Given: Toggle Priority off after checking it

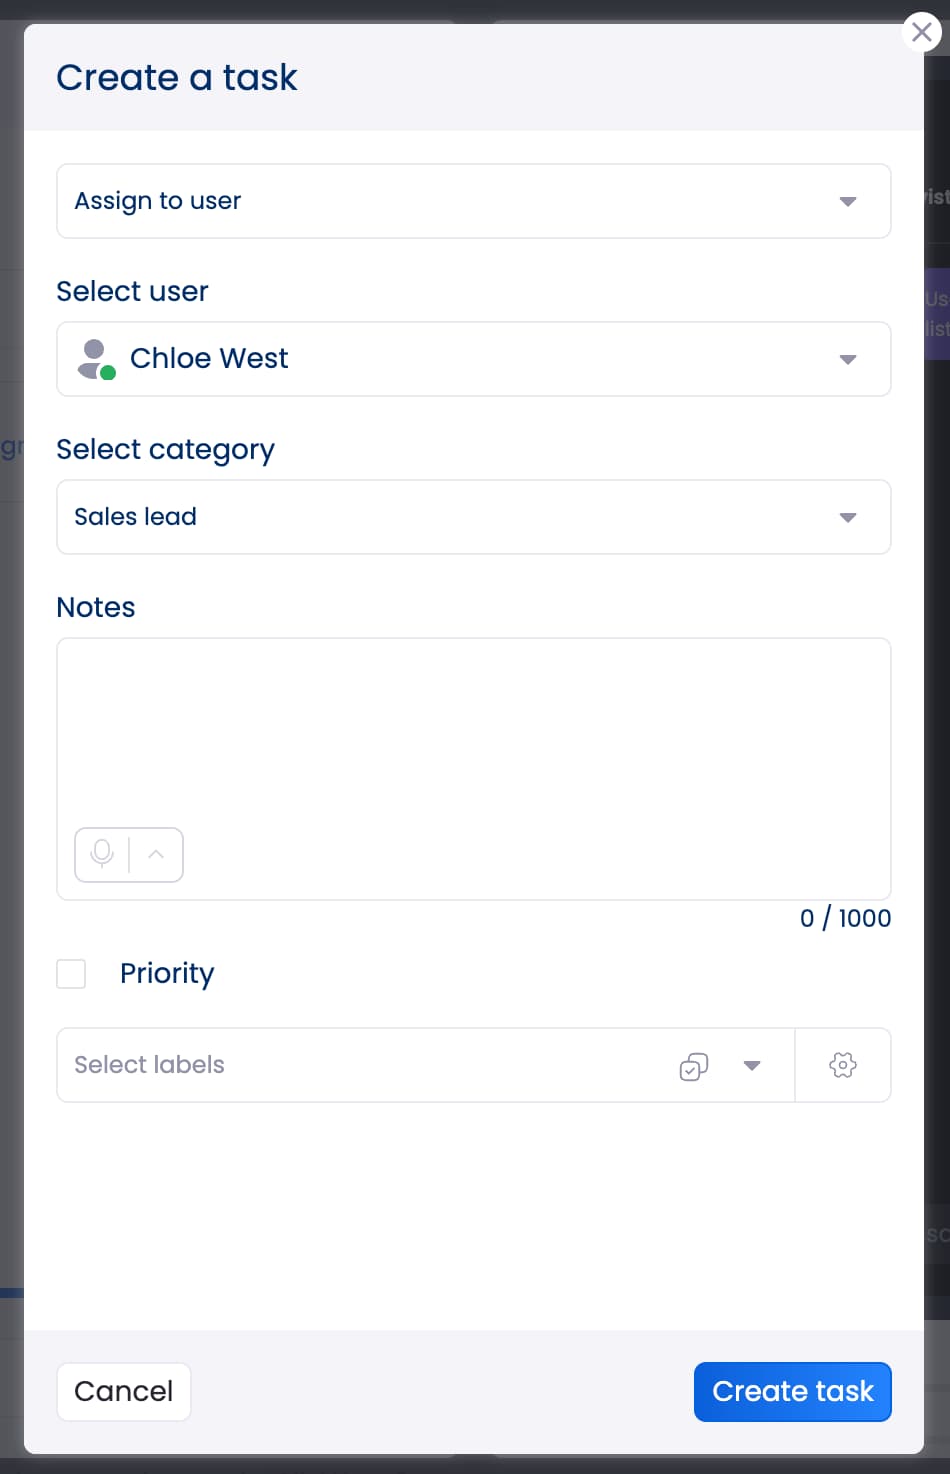Looking at the screenshot, I should 71,973.
